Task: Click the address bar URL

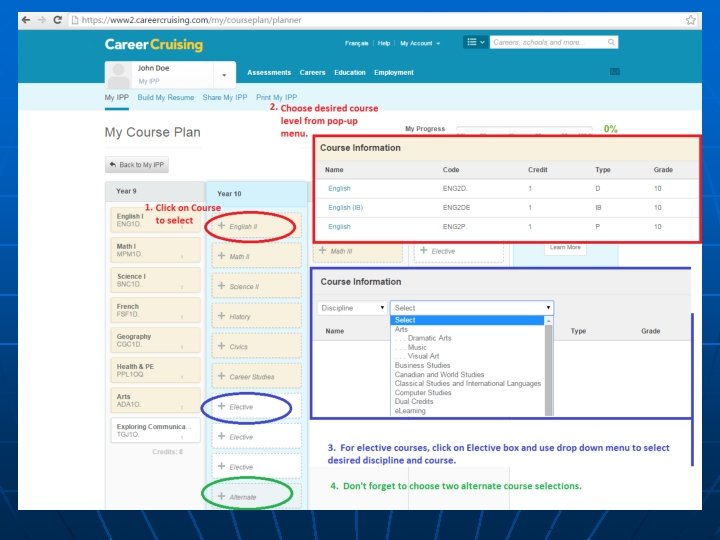Action: click(191, 20)
